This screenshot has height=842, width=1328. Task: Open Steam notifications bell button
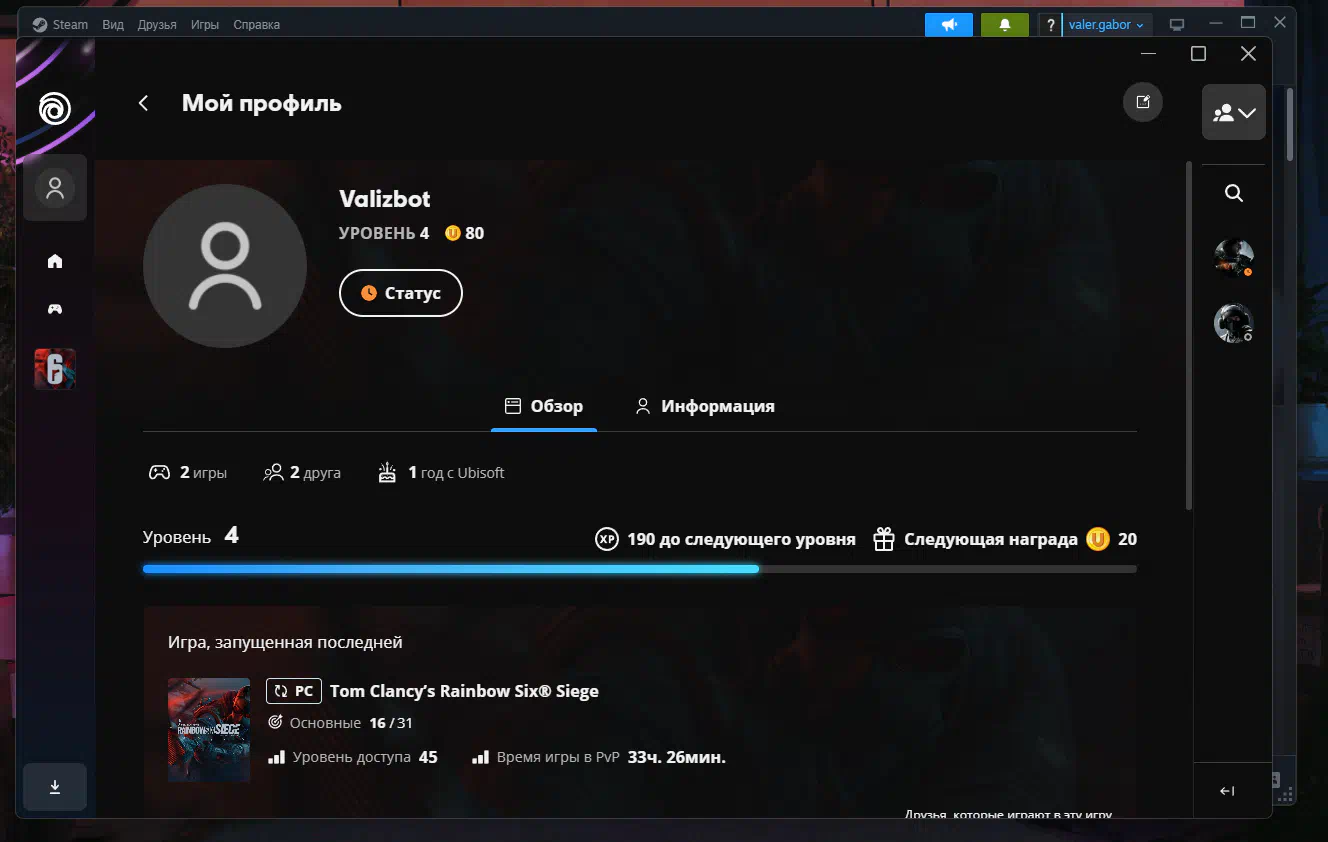coord(1005,25)
